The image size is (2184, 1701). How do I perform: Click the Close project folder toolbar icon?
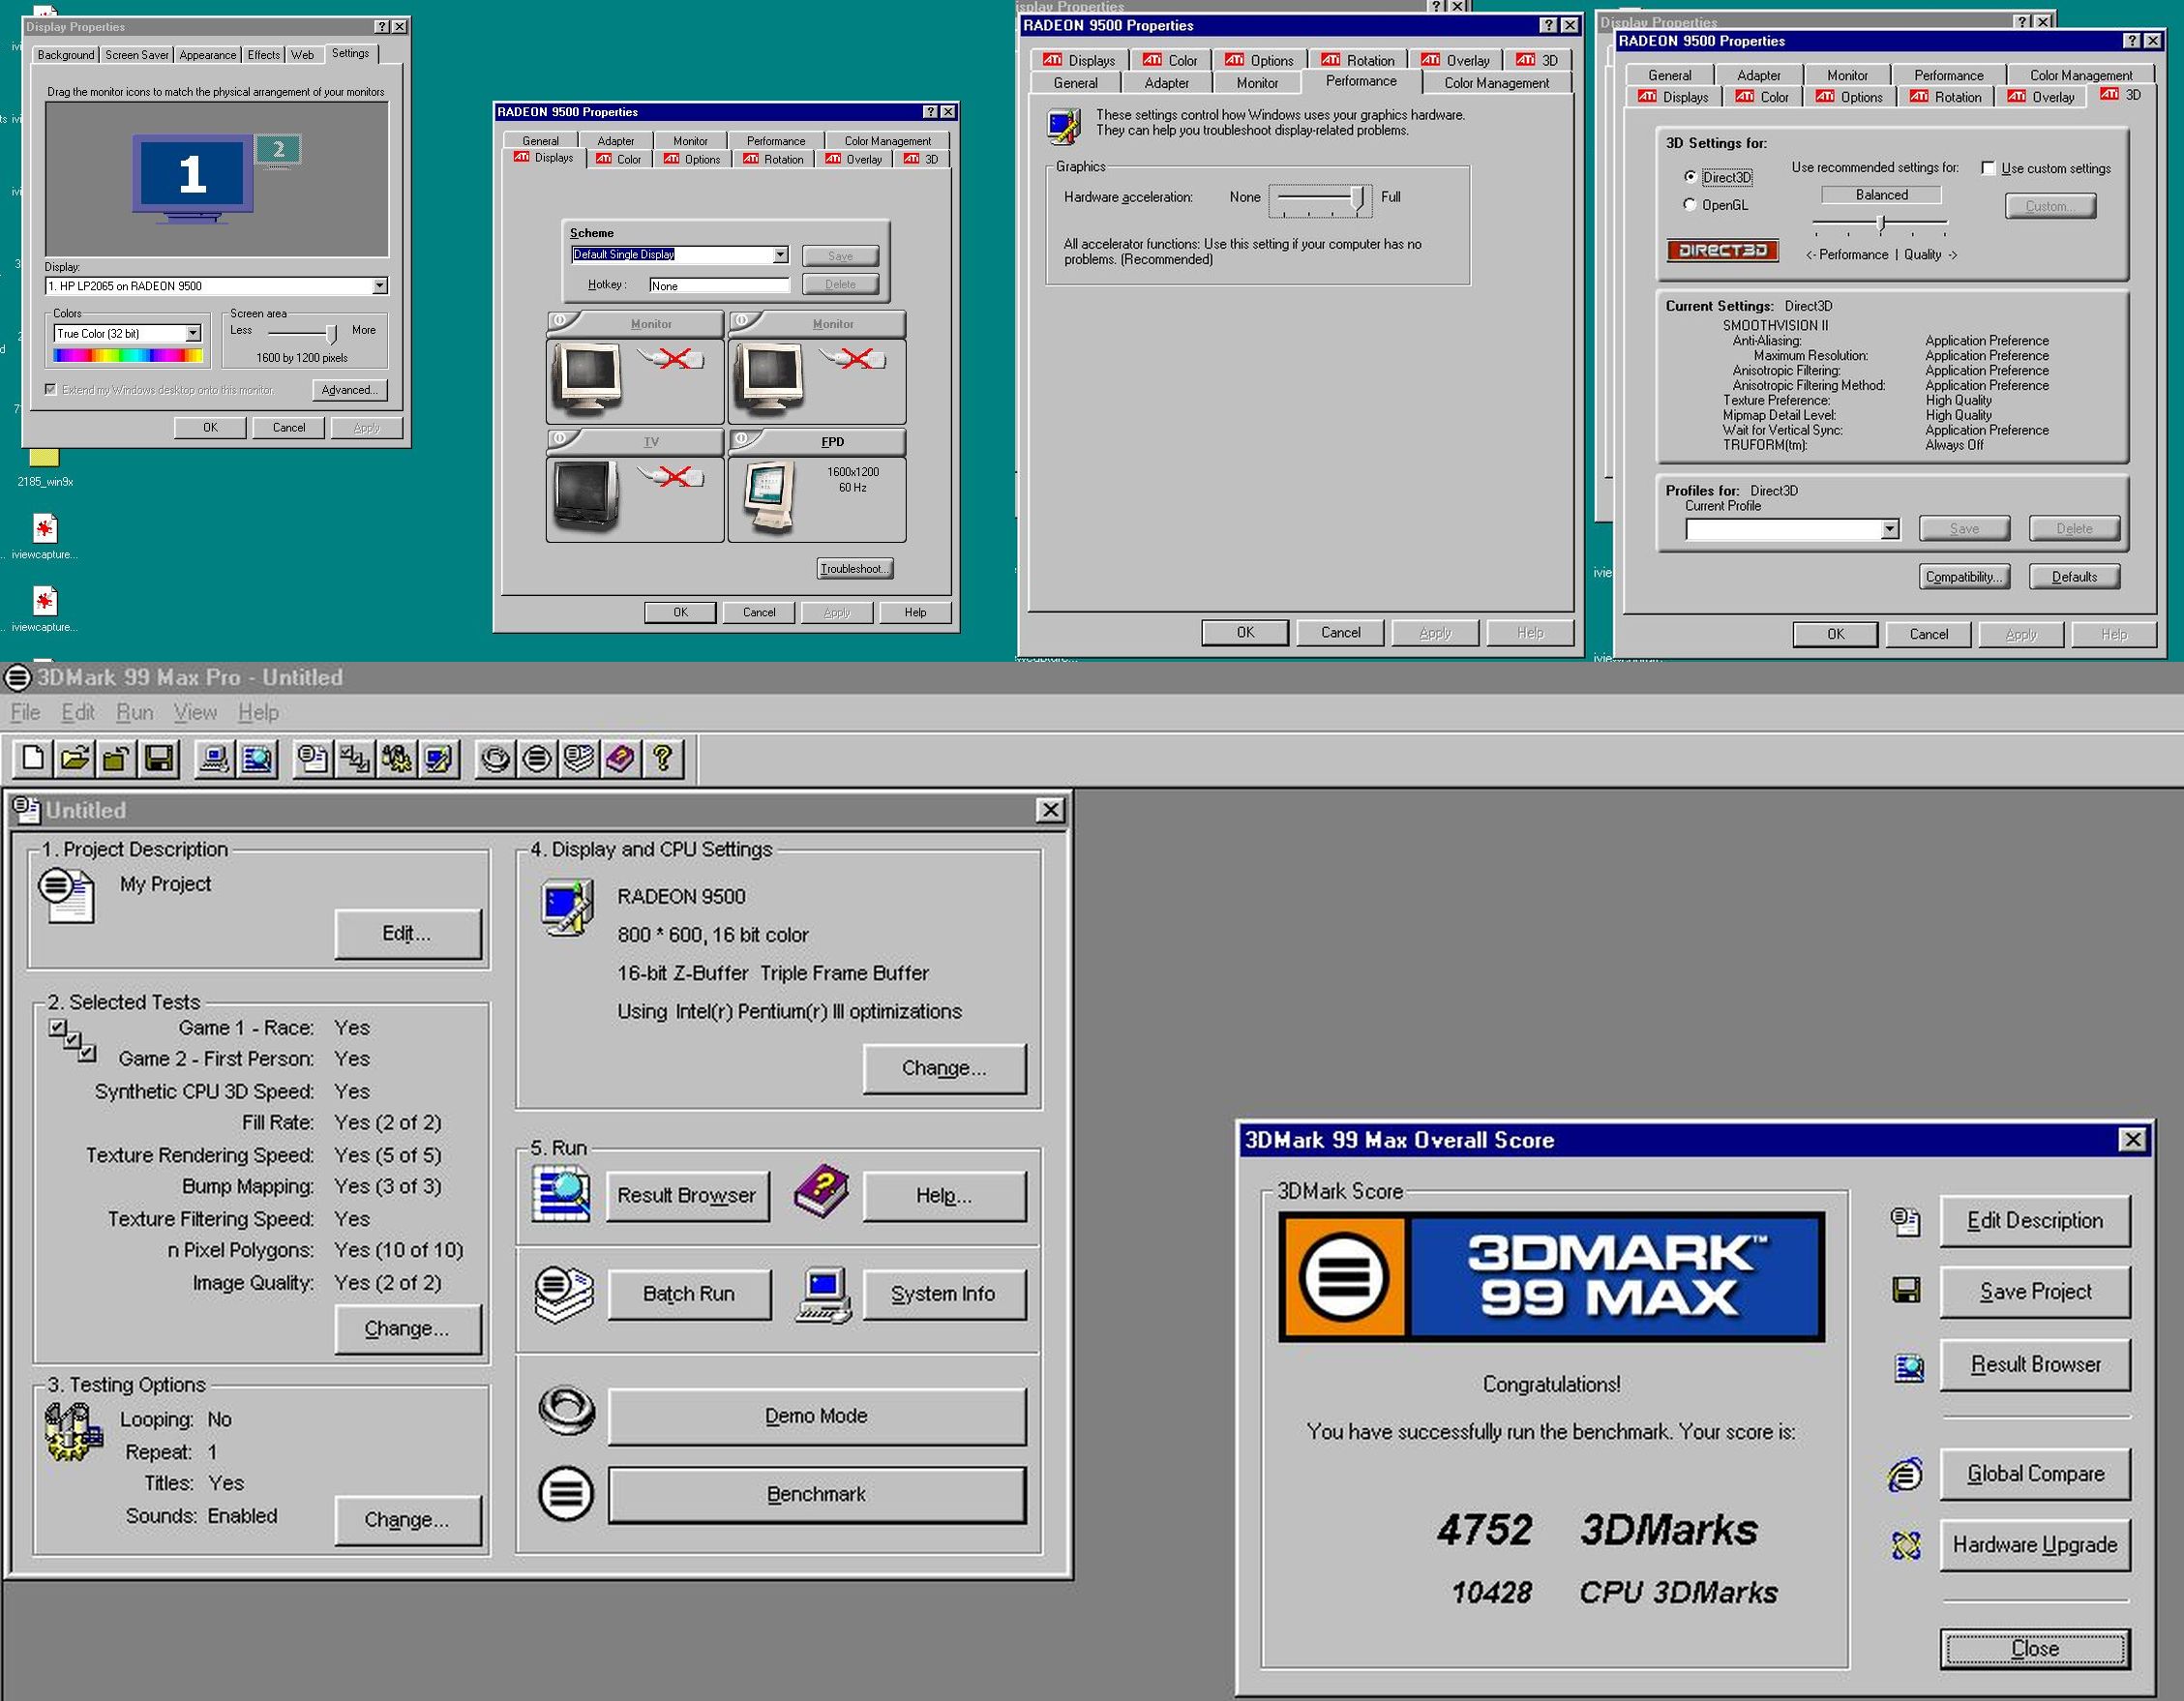(117, 759)
